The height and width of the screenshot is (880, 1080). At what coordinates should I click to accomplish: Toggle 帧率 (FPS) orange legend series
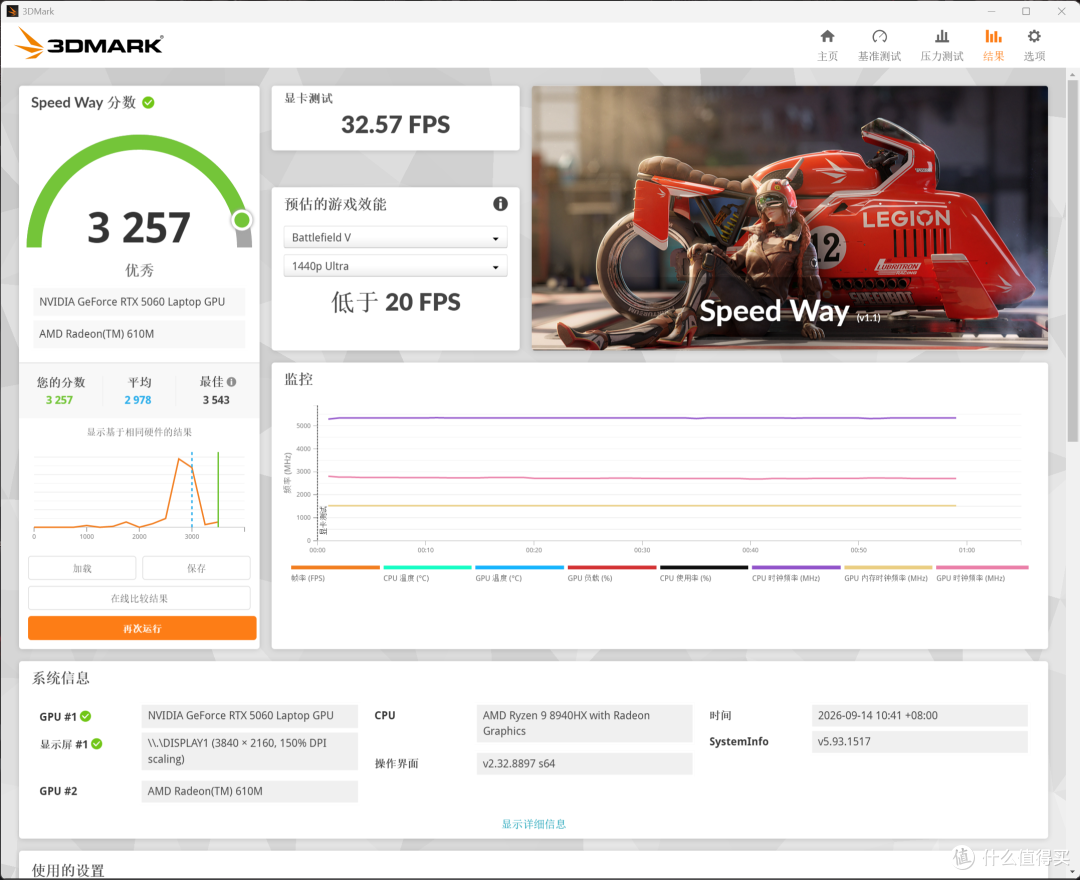335,572
